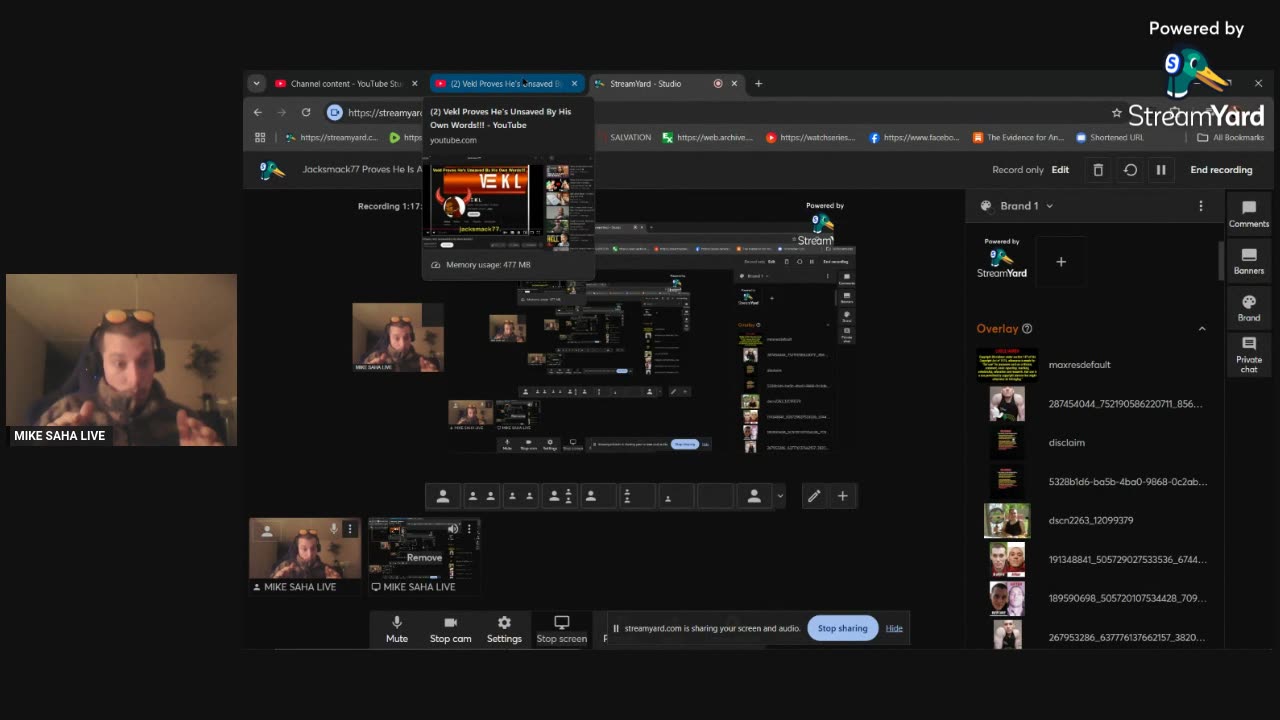The width and height of the screenshot is (1280, 720).
Task: Click the MIKE SAHA LIVE webcam tile
Action: tap(305, 556)
